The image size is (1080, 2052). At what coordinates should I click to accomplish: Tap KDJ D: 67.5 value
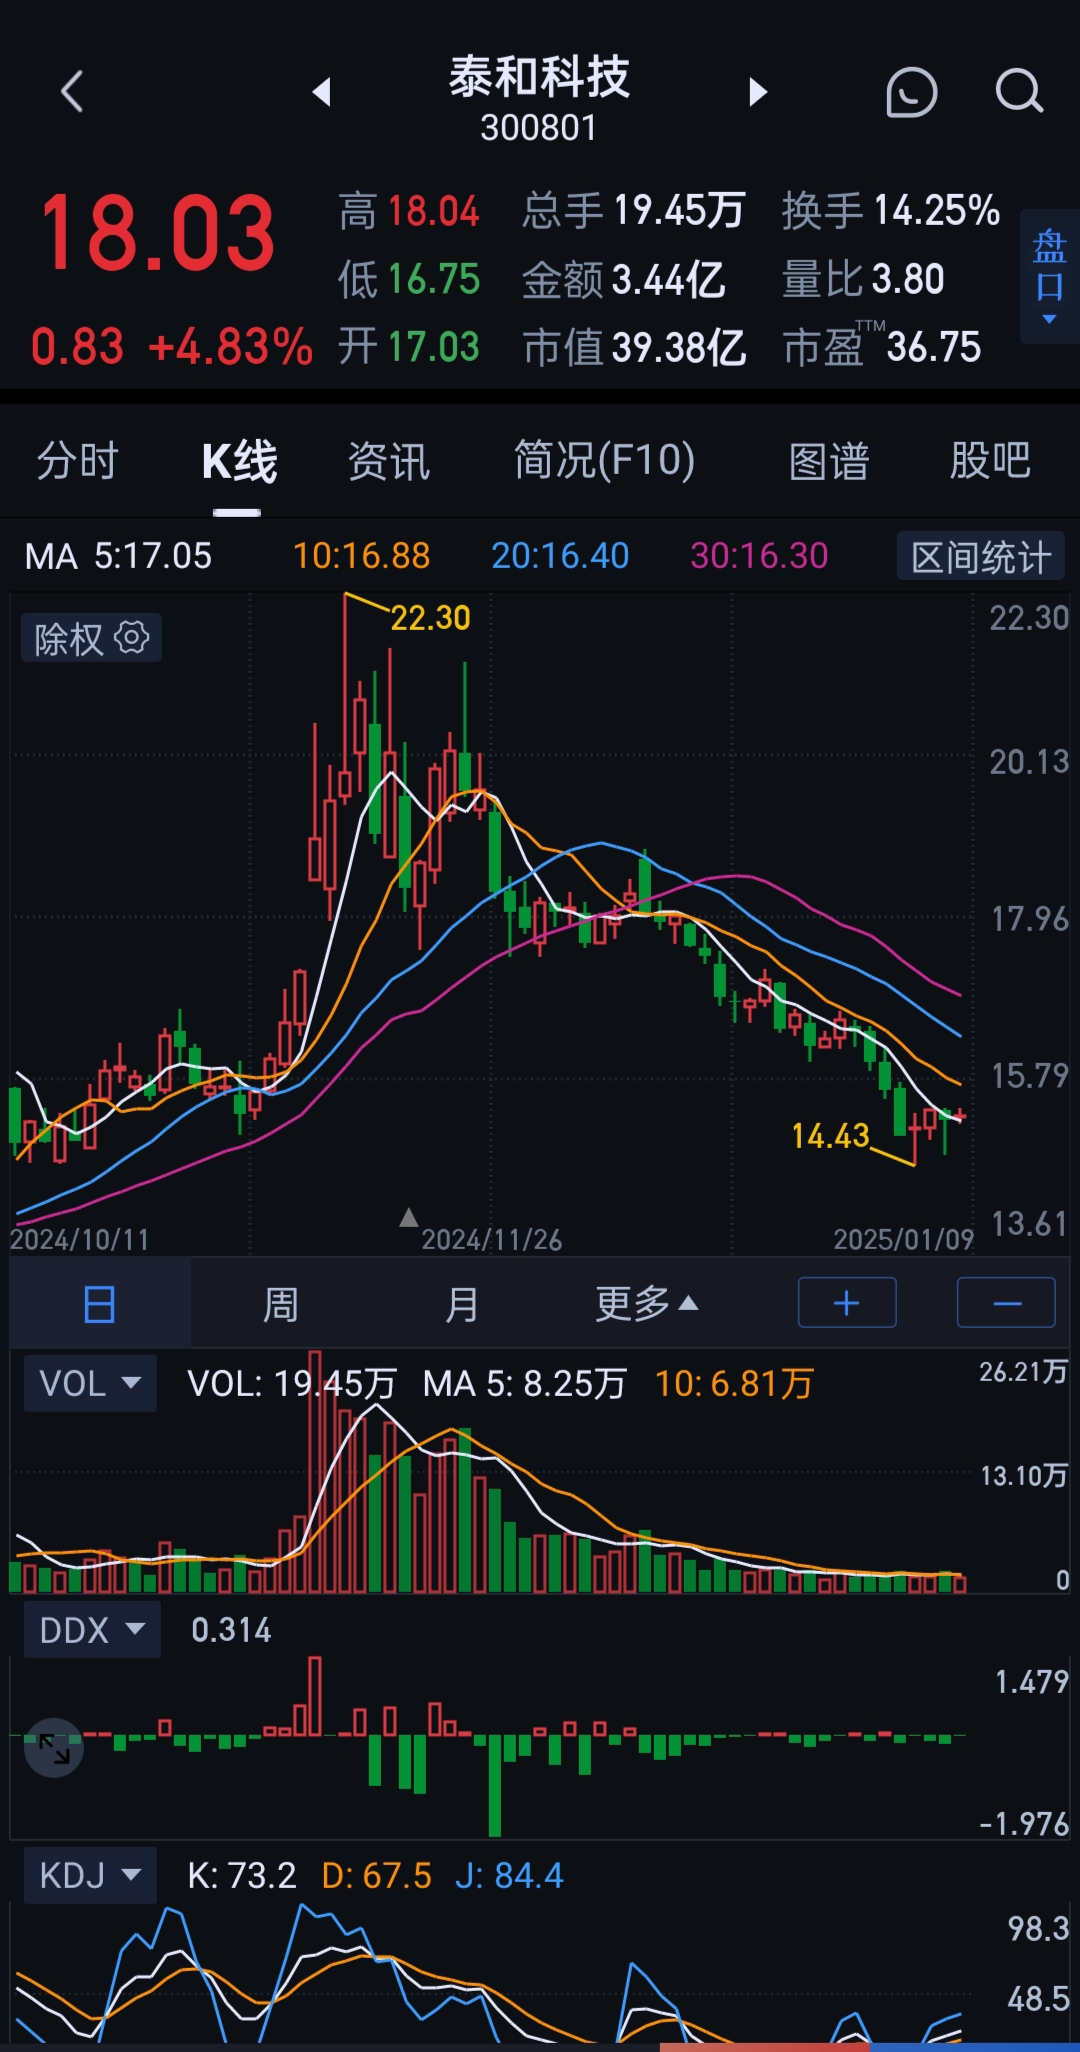pyautogui.click(x=376, y=1875)
